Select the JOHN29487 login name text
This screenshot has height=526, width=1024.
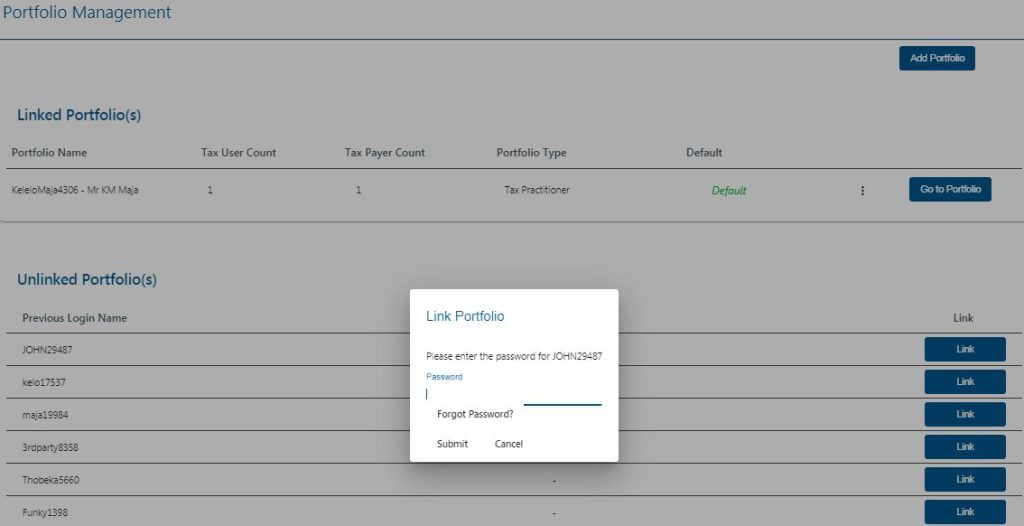pyautogui.click(x=47, y=350)
